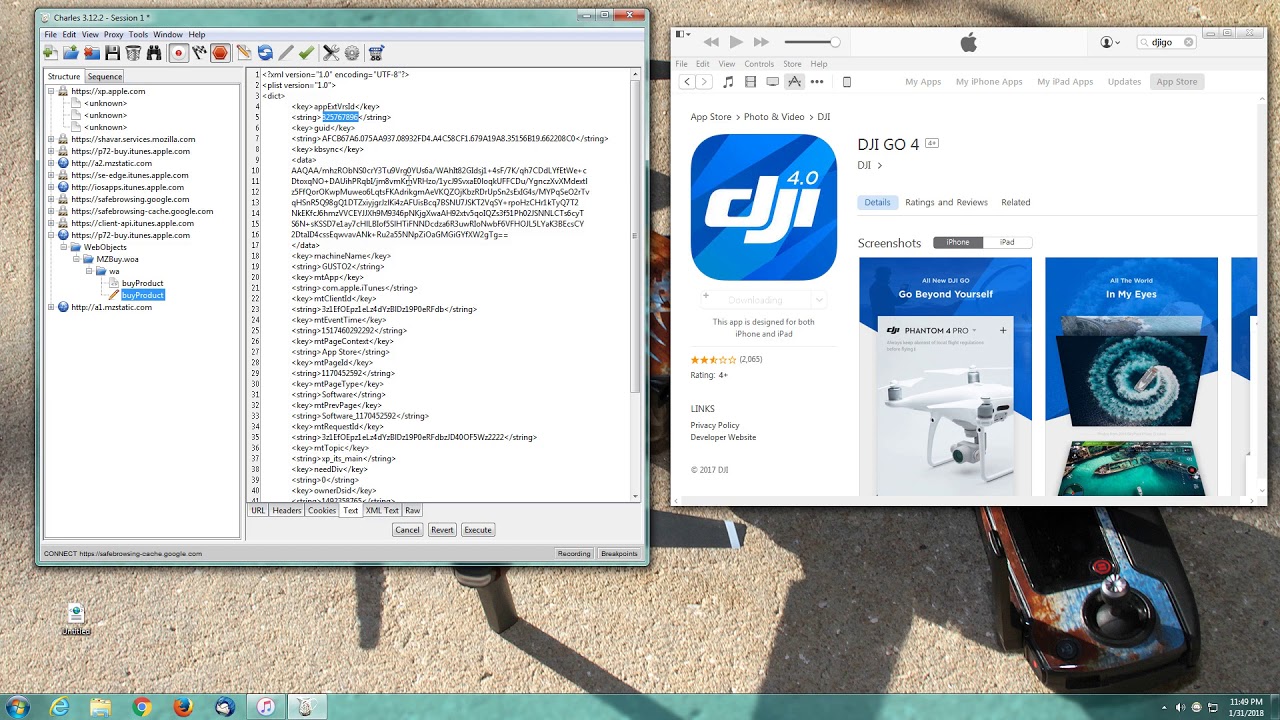Screen dimensions: 1280x720
Task: Click binoculars Find icon in Charles
Action: 154,53
